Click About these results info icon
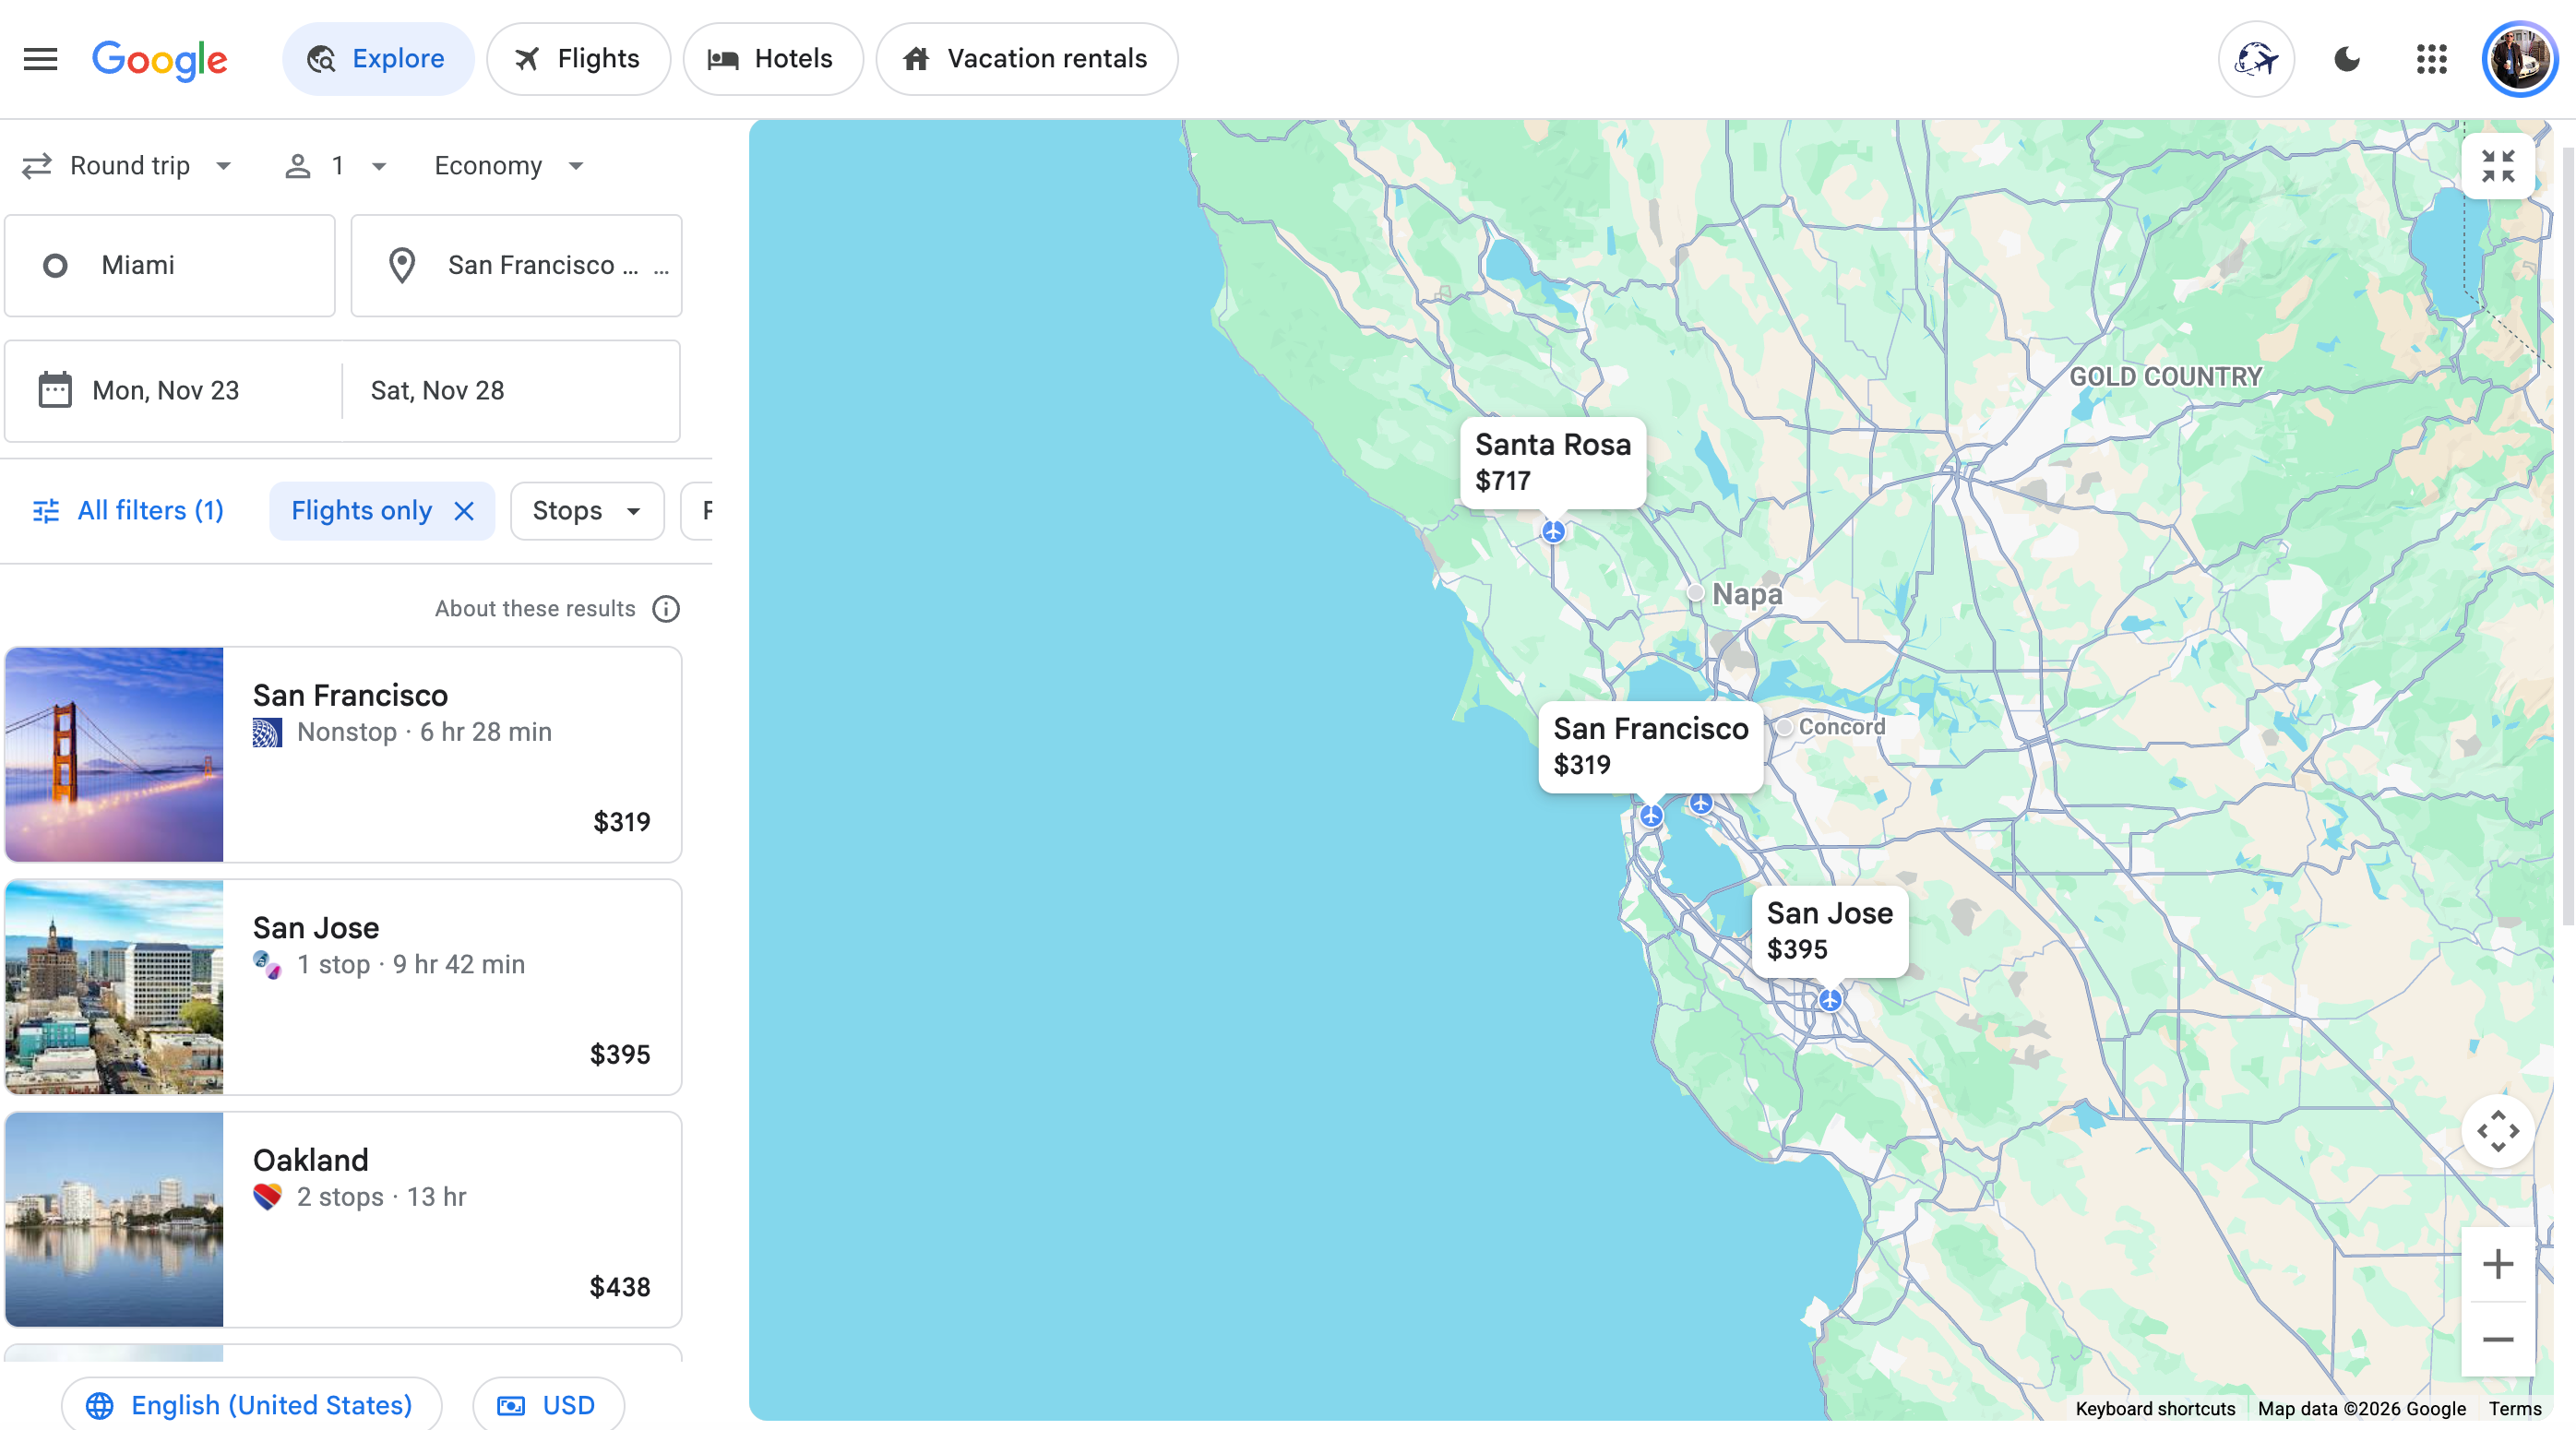2576x1430 pixels. point(666,609)
